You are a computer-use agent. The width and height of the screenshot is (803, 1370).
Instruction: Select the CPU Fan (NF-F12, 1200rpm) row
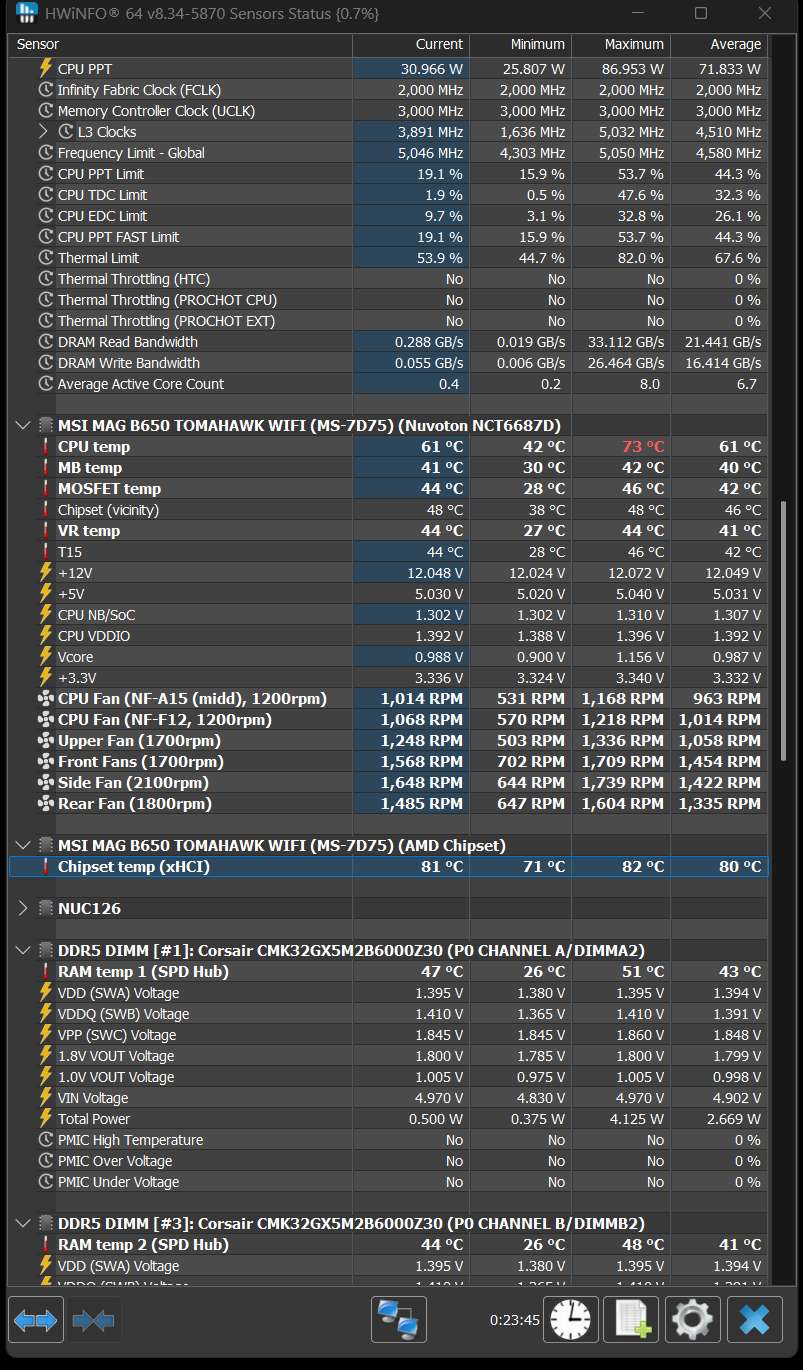pyautogui.click(x=389, y=720)
